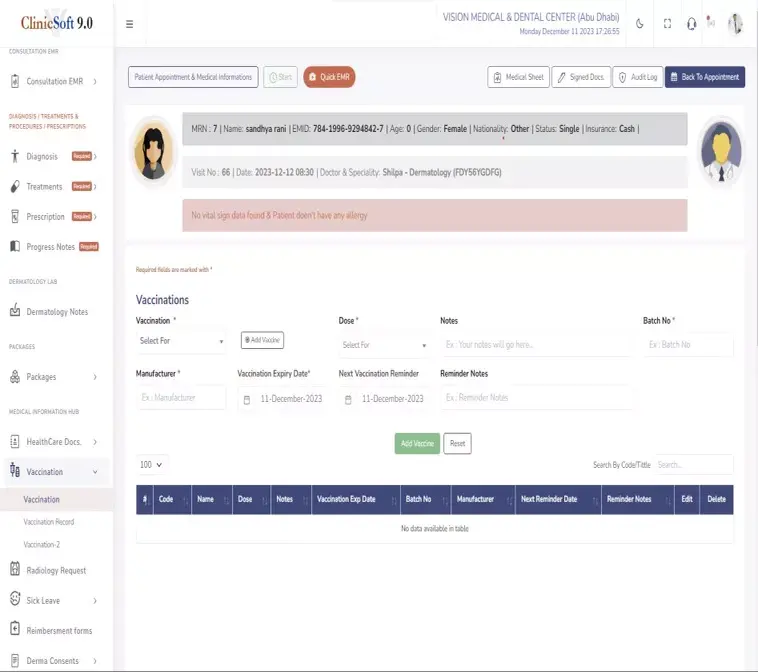The image size is (758, 672).
Task: Open the Medical Sheet
Action: [x=518, y=77]
